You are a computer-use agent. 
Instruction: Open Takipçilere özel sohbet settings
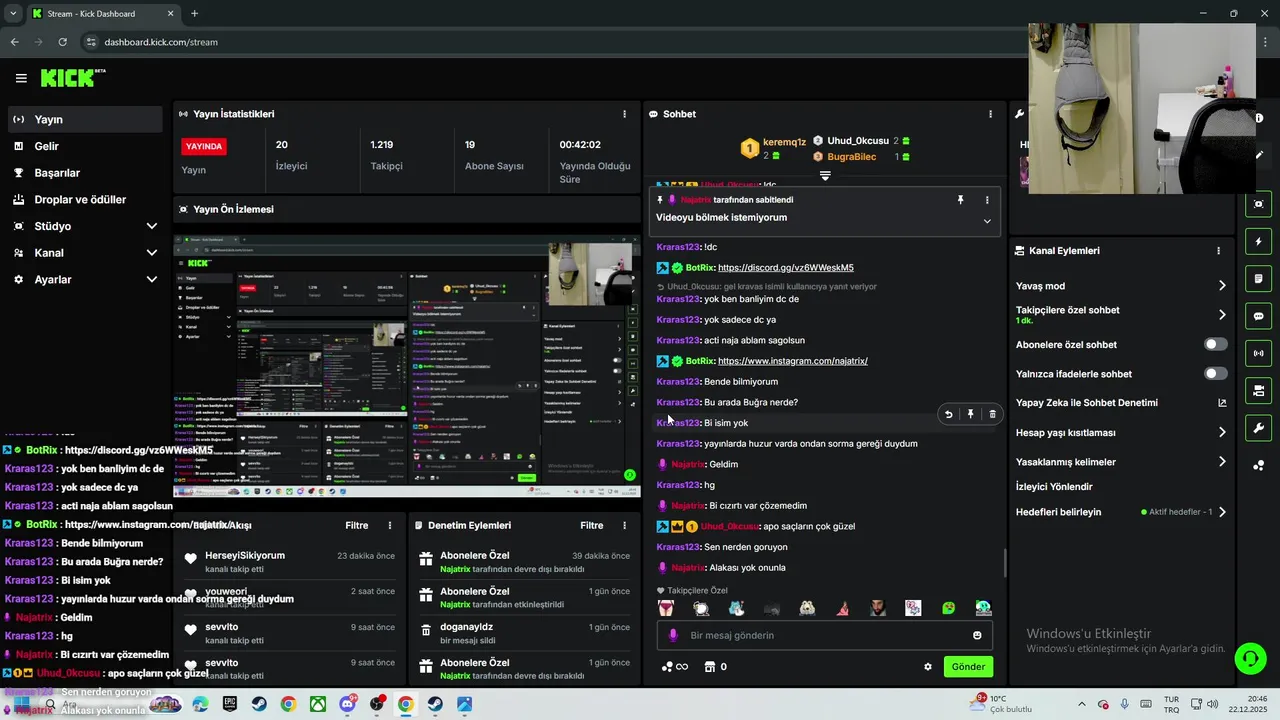click(1121, 314)
